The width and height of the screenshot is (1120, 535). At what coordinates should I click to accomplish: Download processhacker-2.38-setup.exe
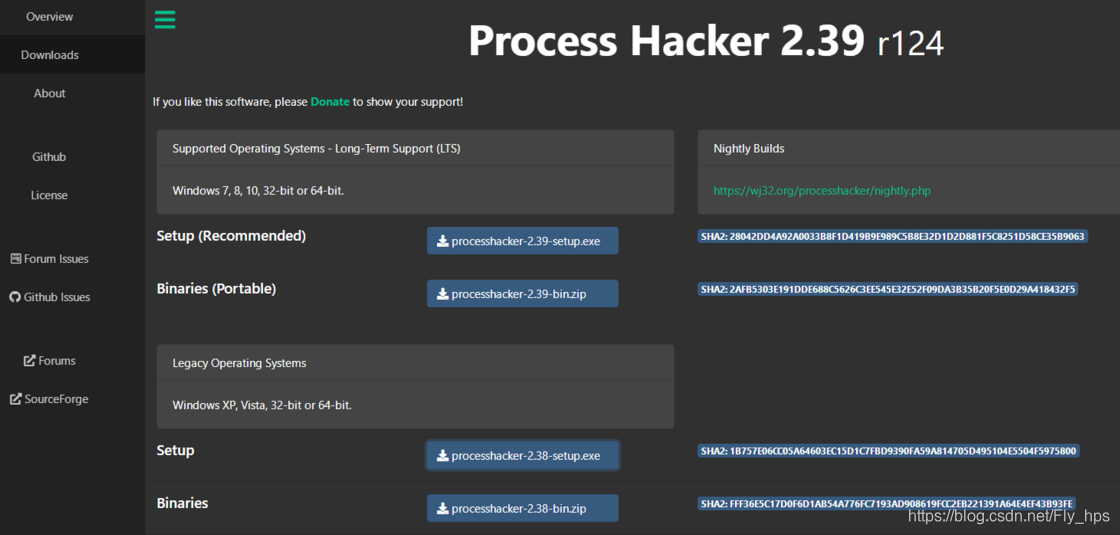(523, 456)
